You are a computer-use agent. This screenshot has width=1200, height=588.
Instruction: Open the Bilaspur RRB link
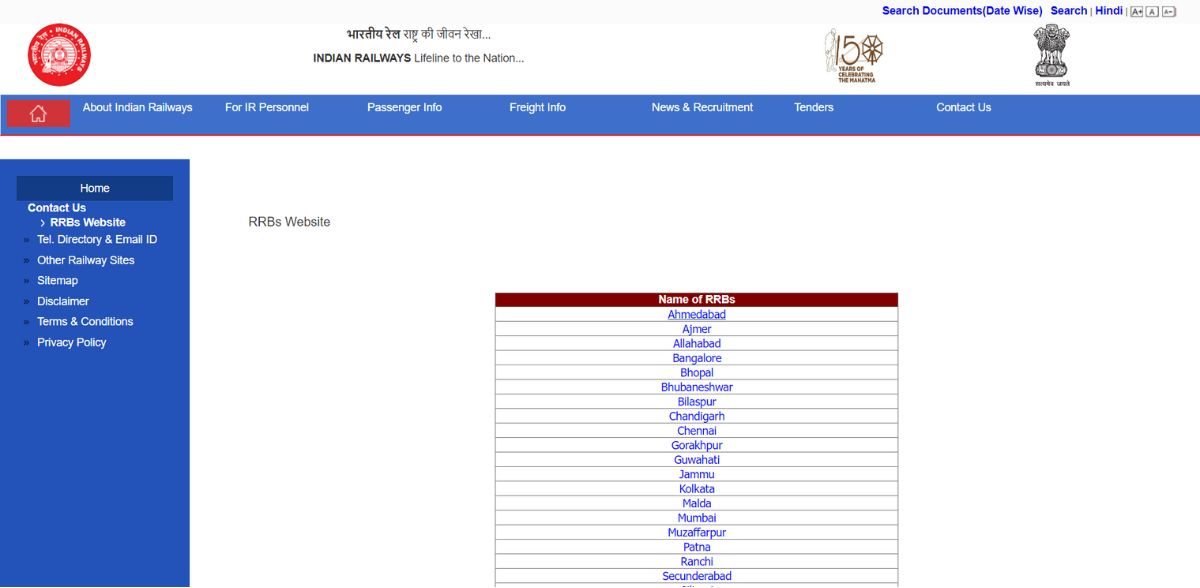[697, 402]
